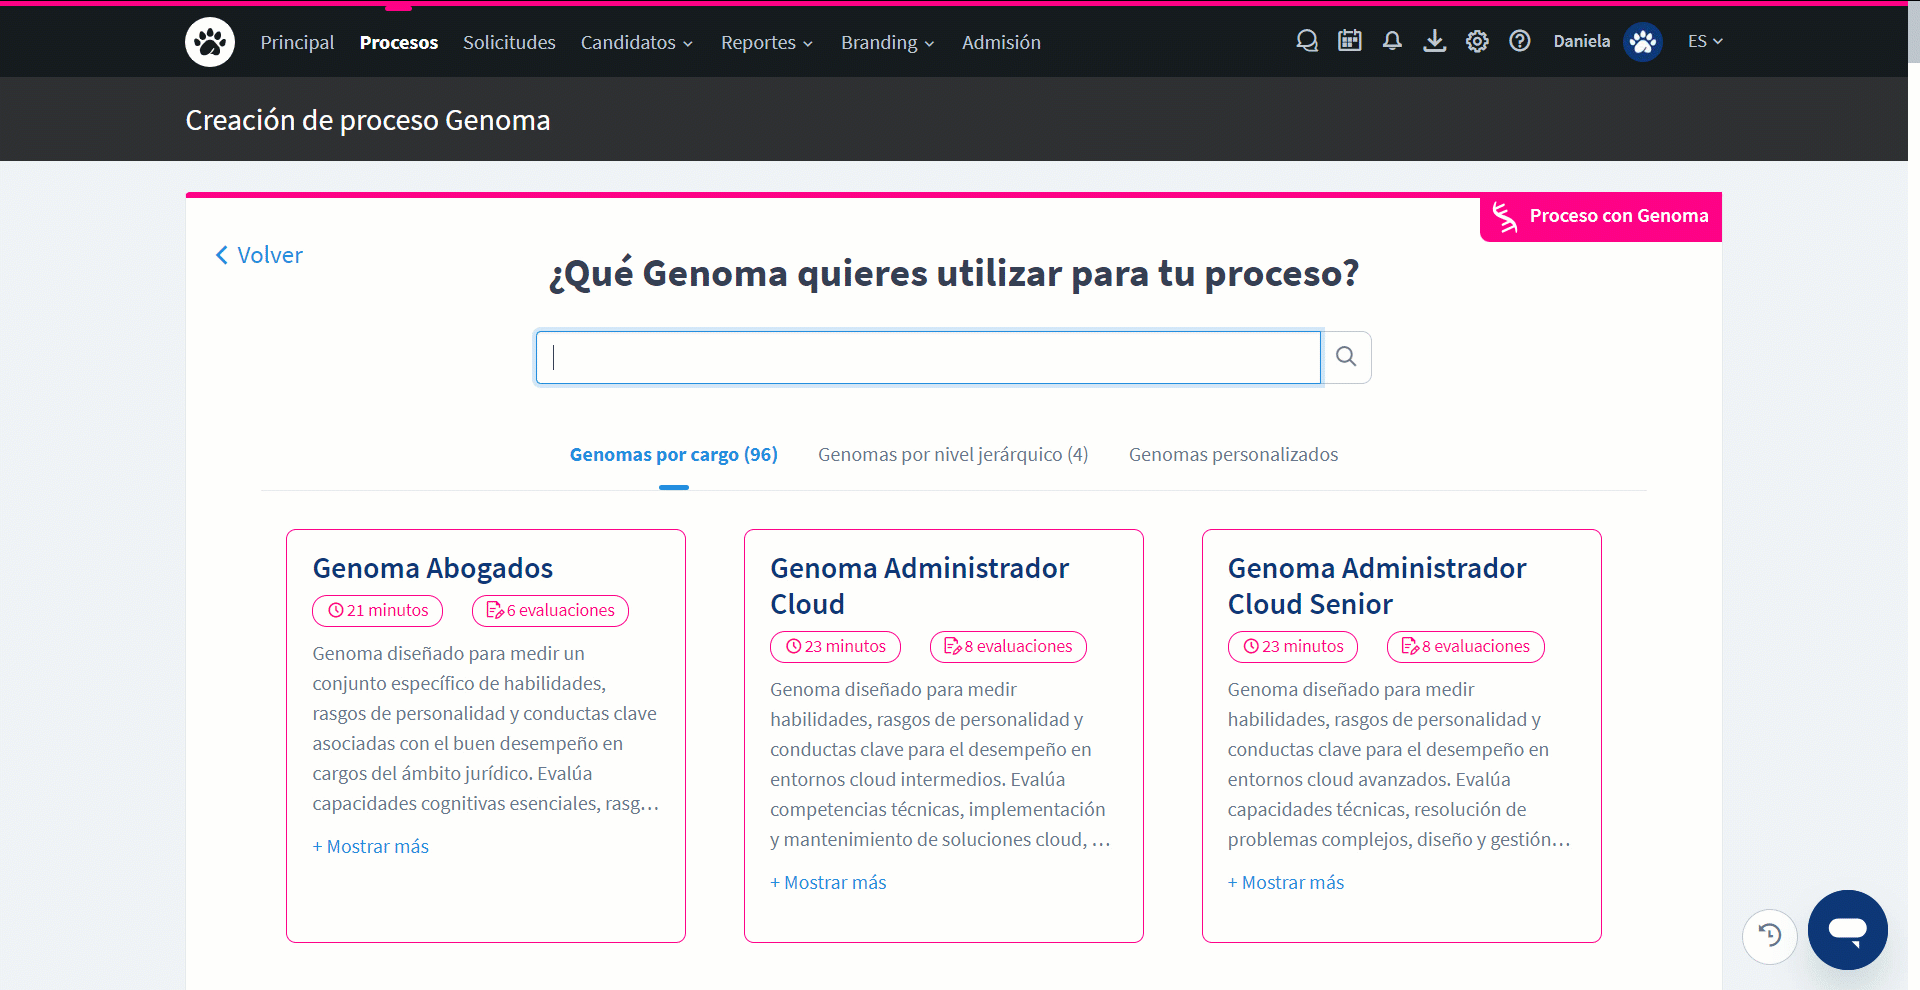Click the paw logo home icon

tap(210, 42)
